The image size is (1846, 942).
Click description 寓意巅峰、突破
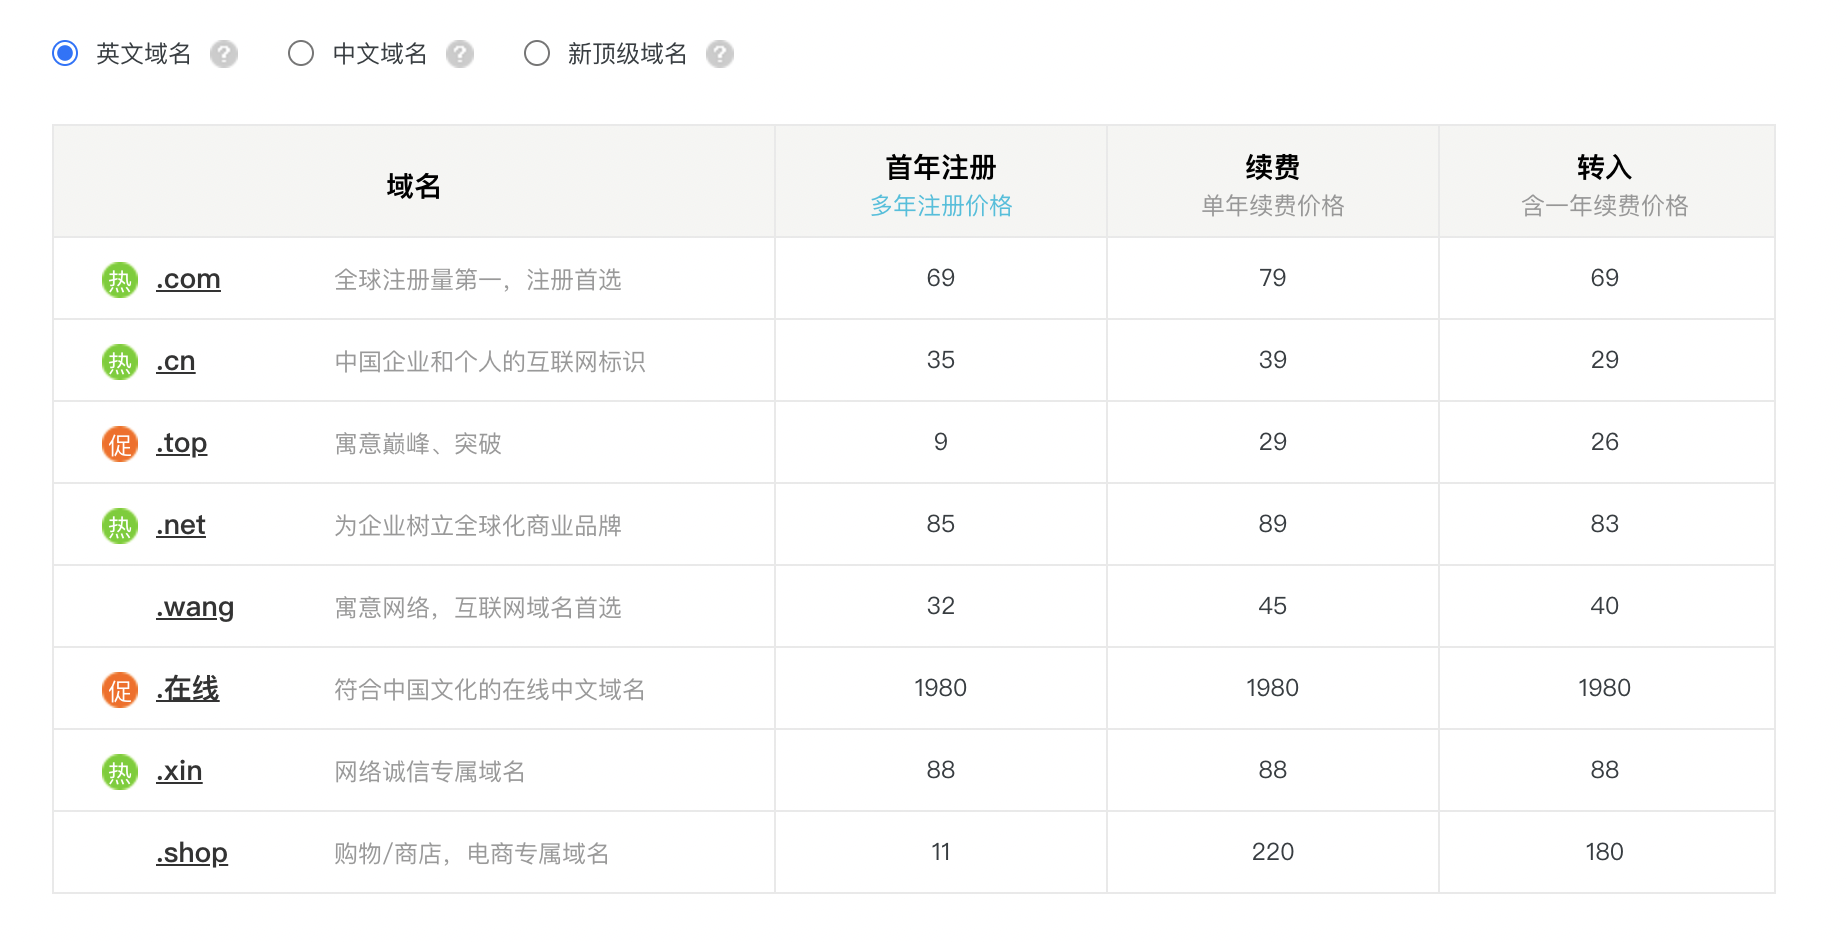[x=418, y=444]
